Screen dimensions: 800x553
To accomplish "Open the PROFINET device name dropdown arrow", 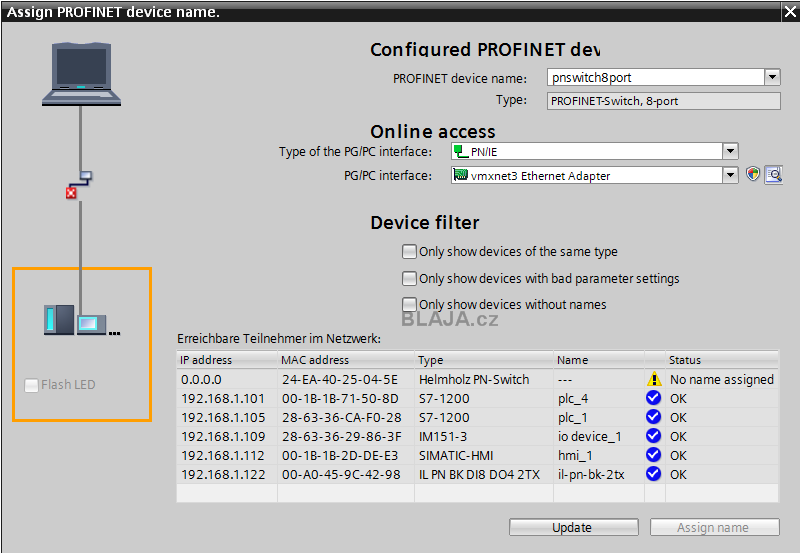I will (x=772, y=78).
